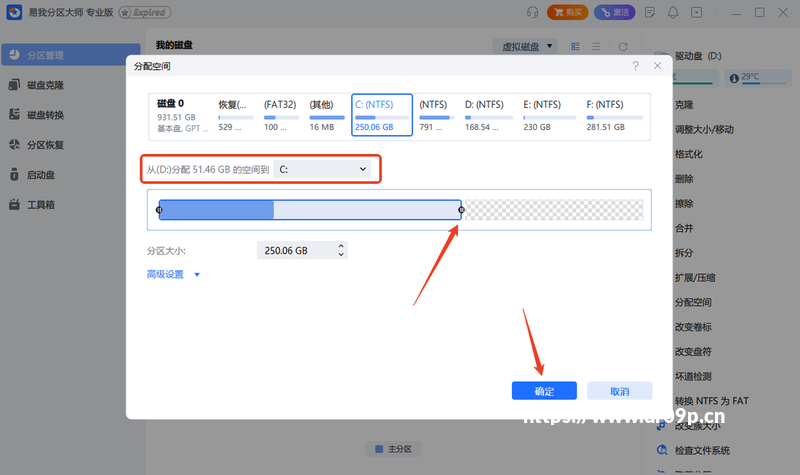Screen dimensions: 800x475
Task: Increase partition size with up stepper arrow
Action: pyautogui.click(x=341, y=246)
